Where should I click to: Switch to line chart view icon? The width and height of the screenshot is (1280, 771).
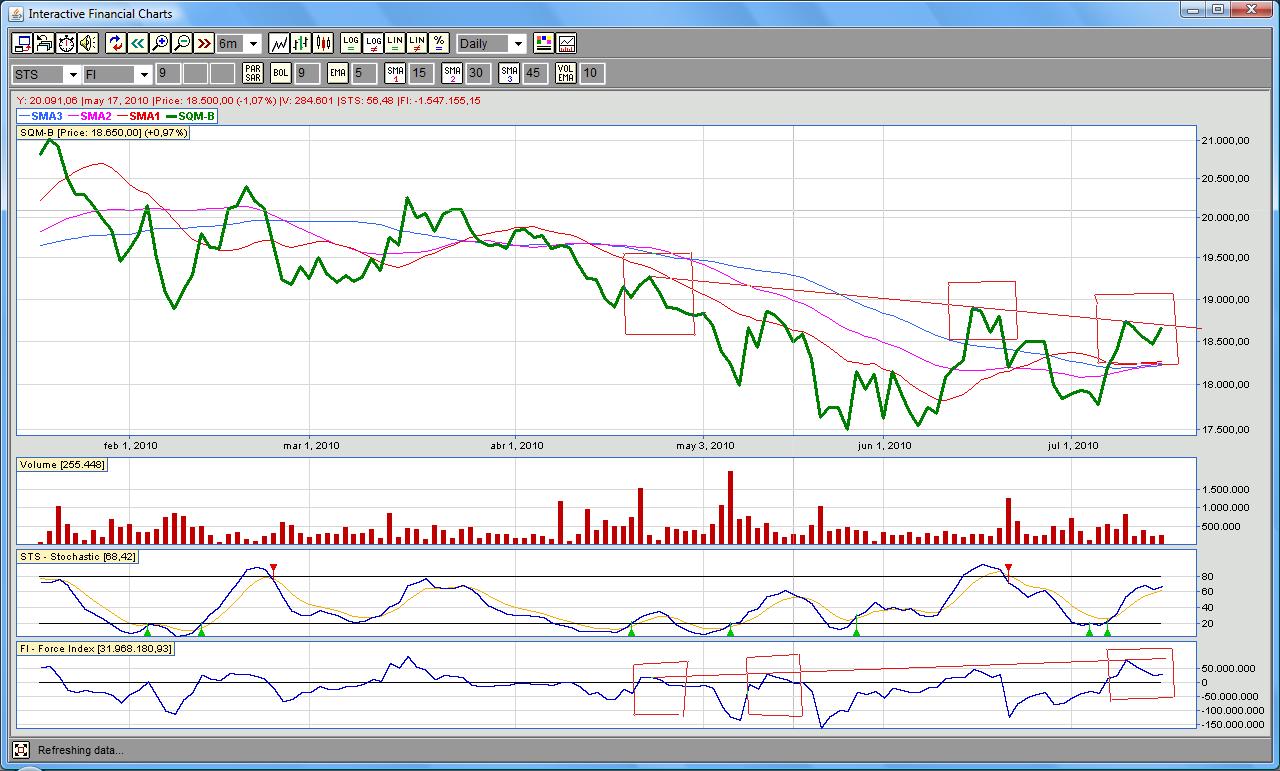[x=279, y=43]
